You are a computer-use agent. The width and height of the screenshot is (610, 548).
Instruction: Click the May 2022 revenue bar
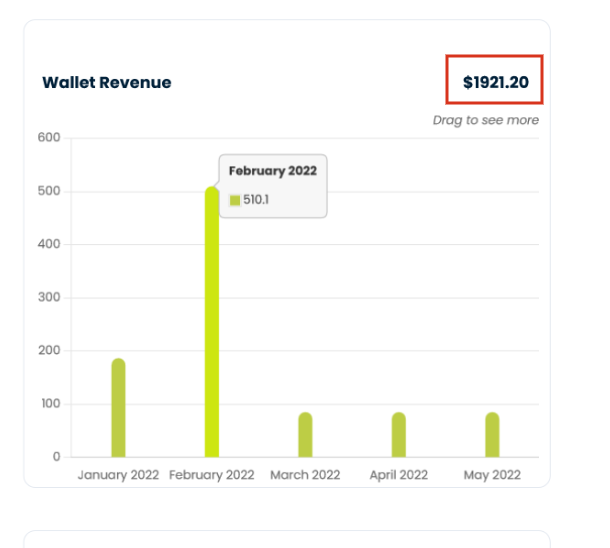tap(492, 435)
